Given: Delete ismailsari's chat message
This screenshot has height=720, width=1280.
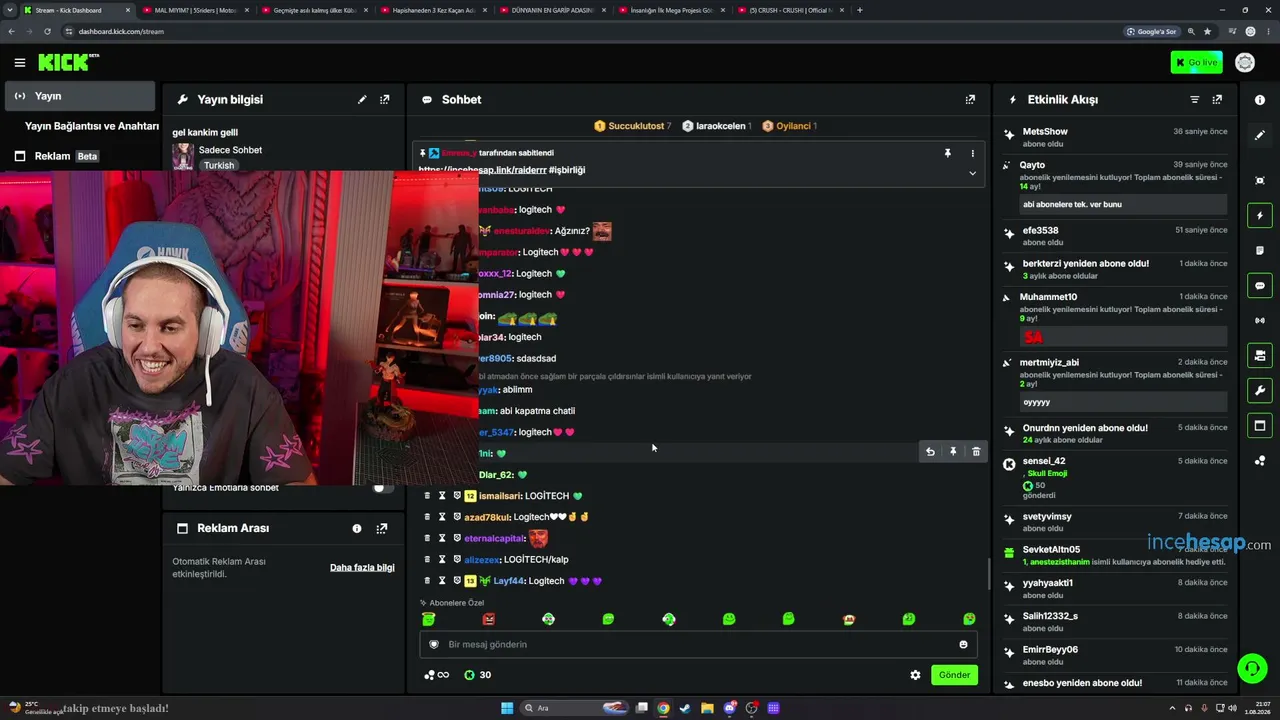Looking at the screenshot, I should click(x=427, y=496).
